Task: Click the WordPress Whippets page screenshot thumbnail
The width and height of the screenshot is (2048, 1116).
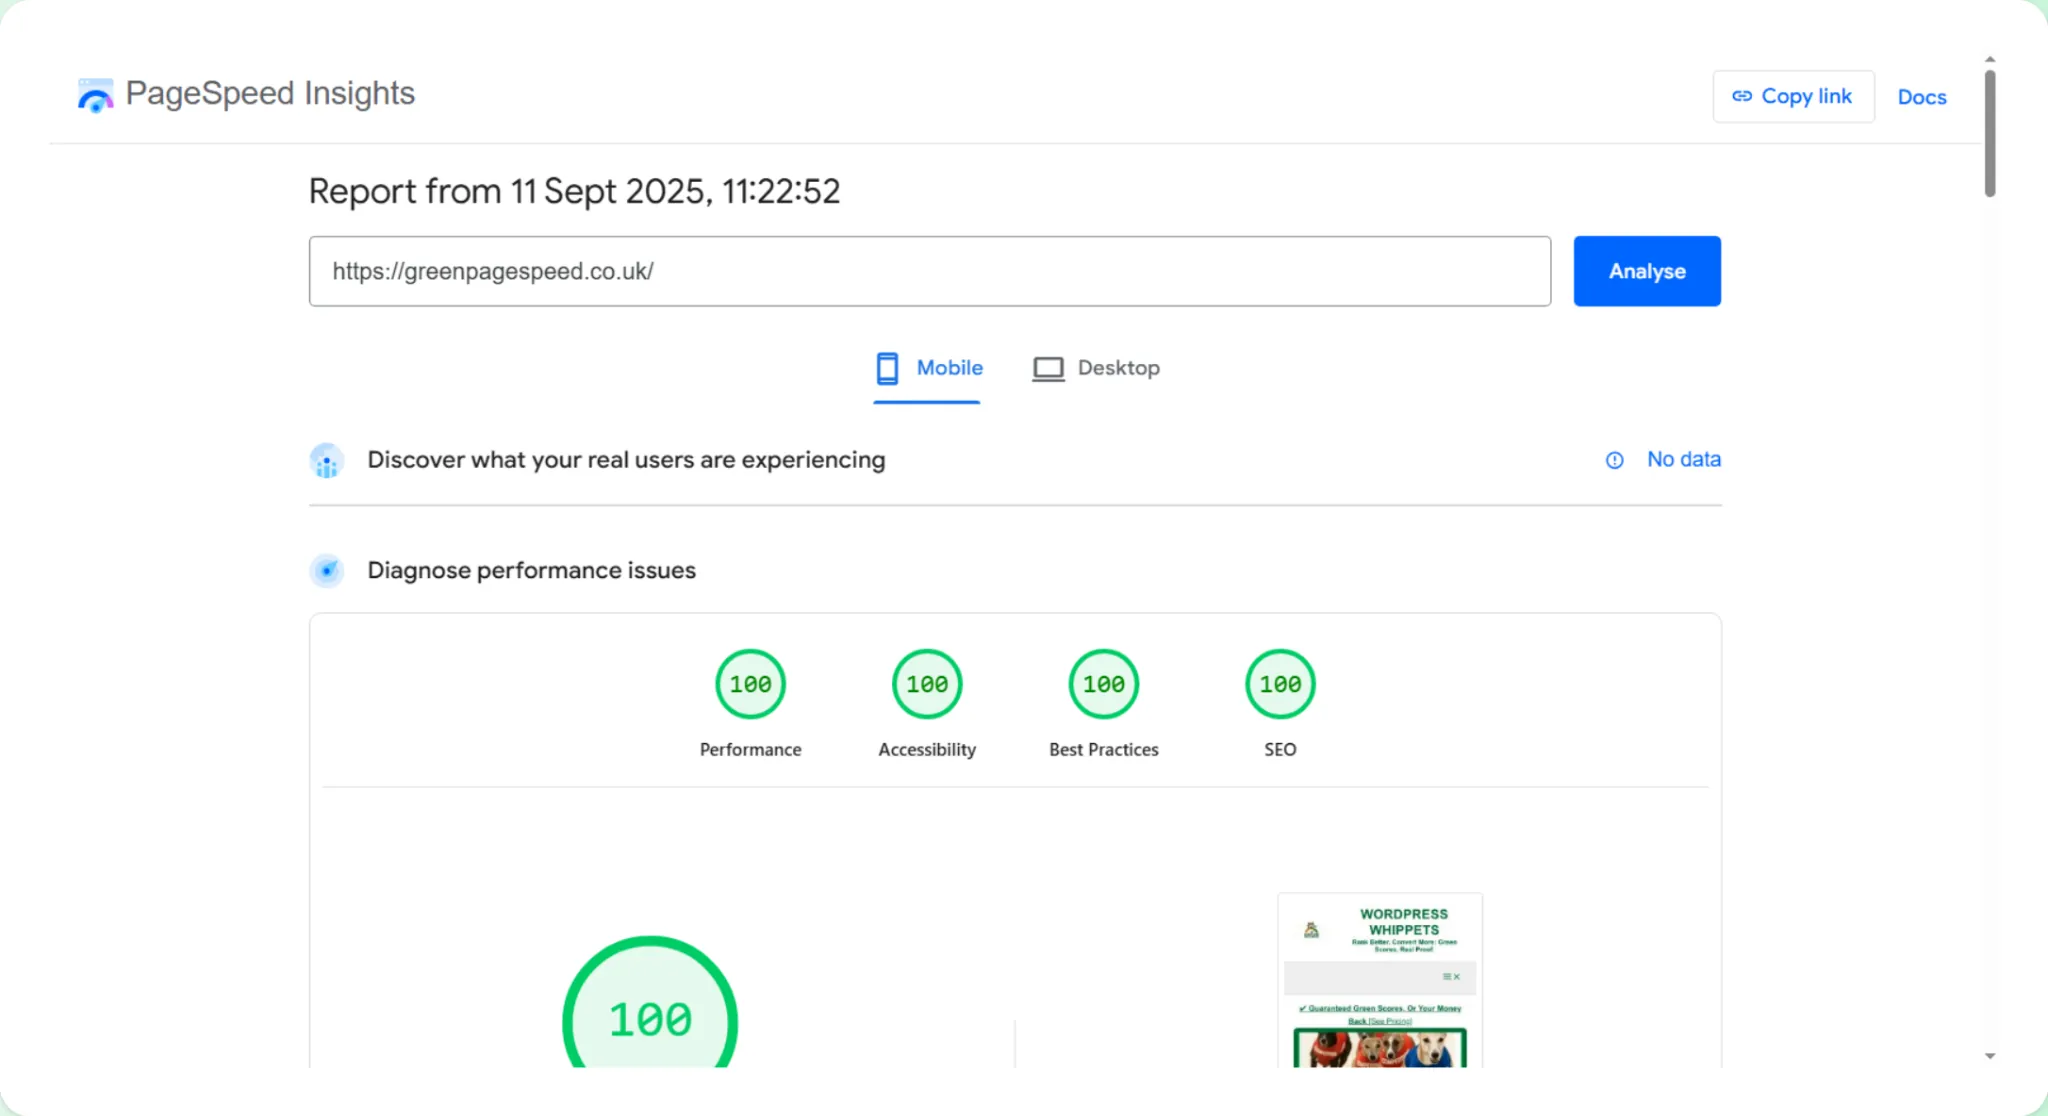Action: pos(1380,980)
